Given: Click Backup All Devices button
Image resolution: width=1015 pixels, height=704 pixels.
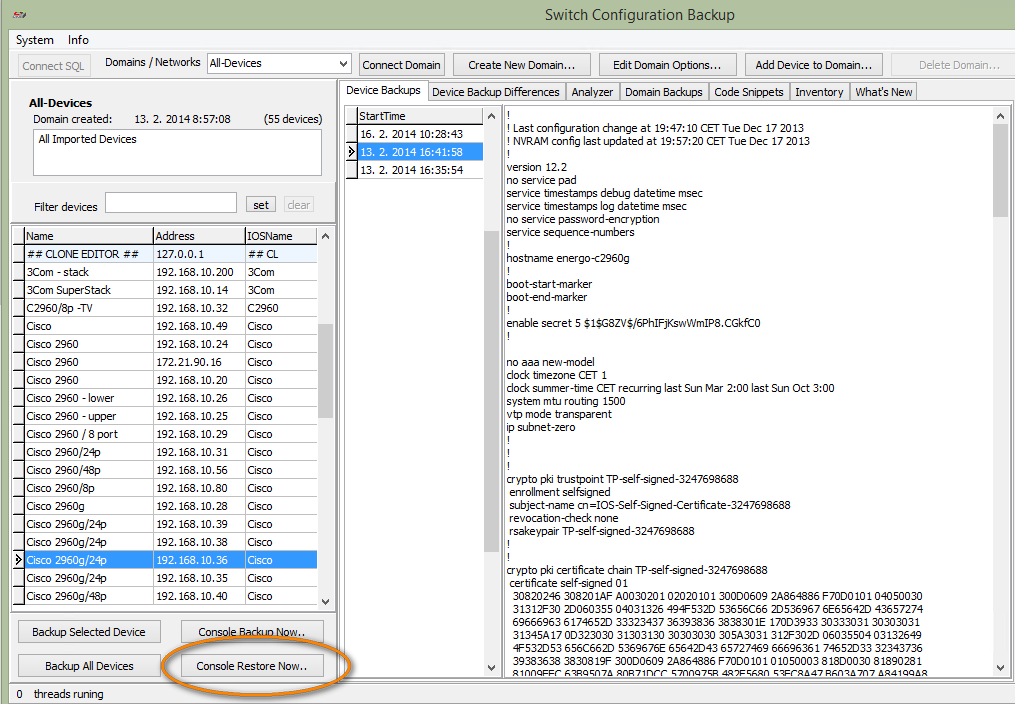Looking at the screenshot, I should [x=89, y=666].
